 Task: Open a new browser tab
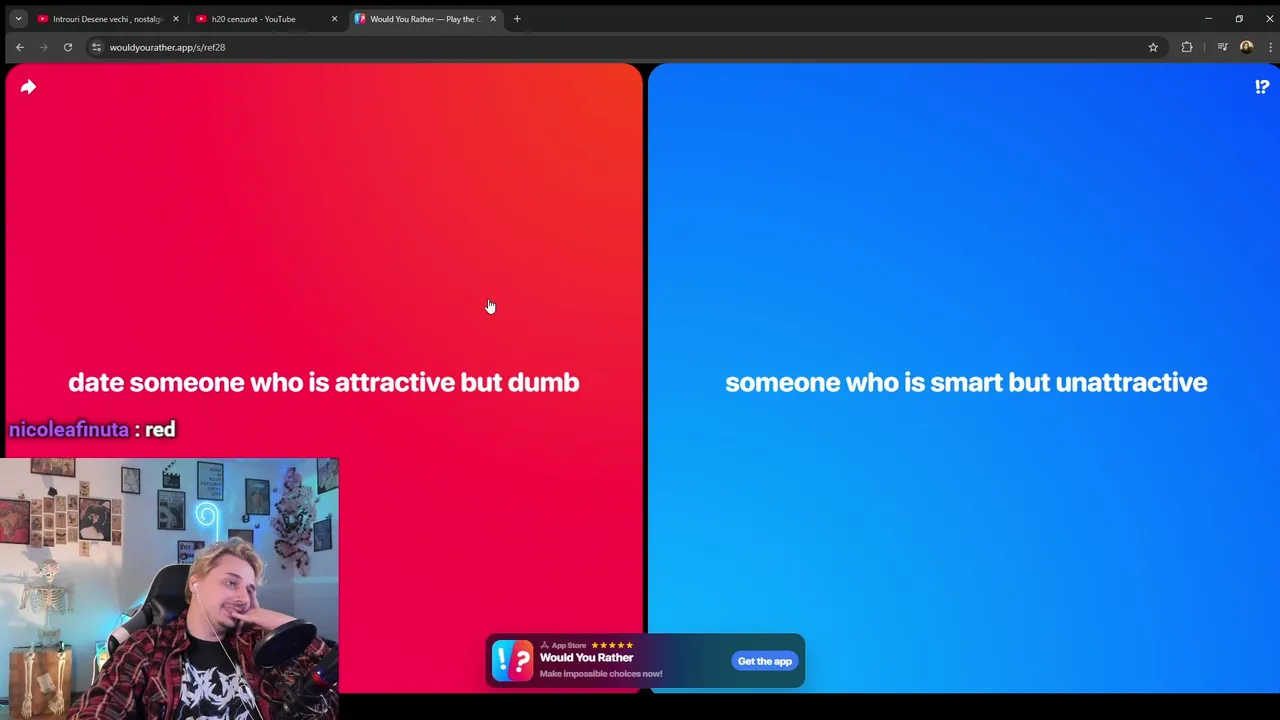tap(517, 19)
